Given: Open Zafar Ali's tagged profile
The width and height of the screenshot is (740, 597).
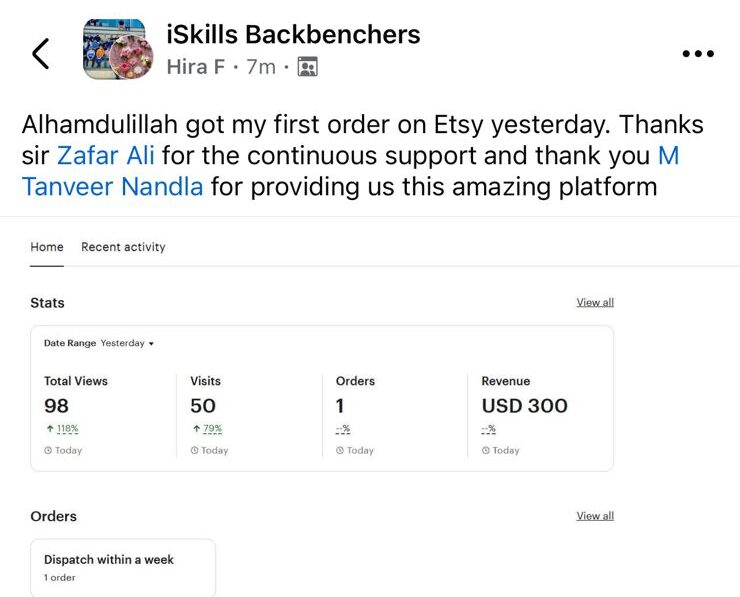Looking at the screenshot, I should [x=106, y=156].
